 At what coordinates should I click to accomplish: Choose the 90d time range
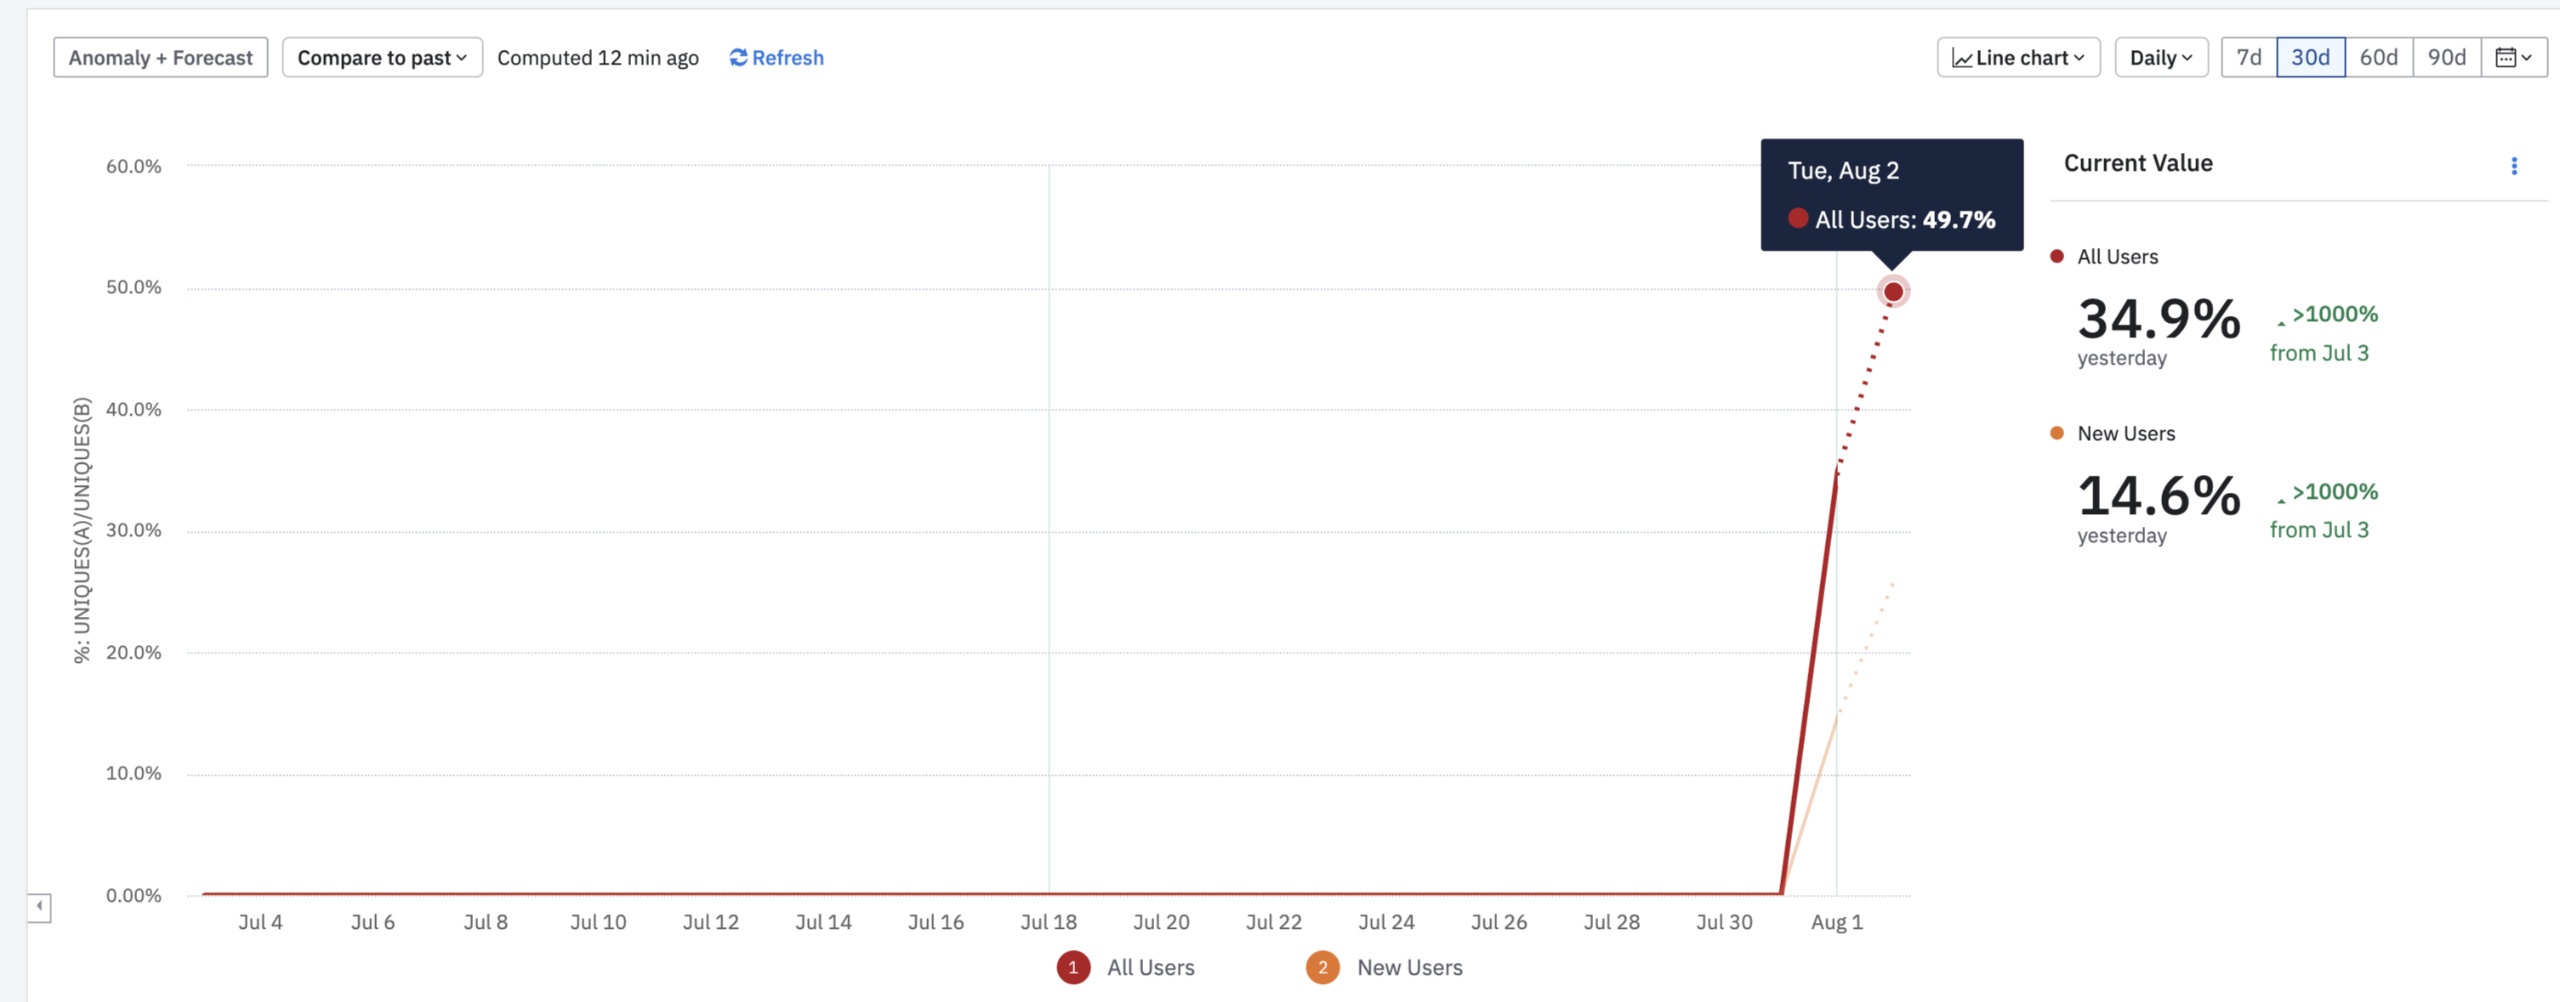pos(2446,58)
